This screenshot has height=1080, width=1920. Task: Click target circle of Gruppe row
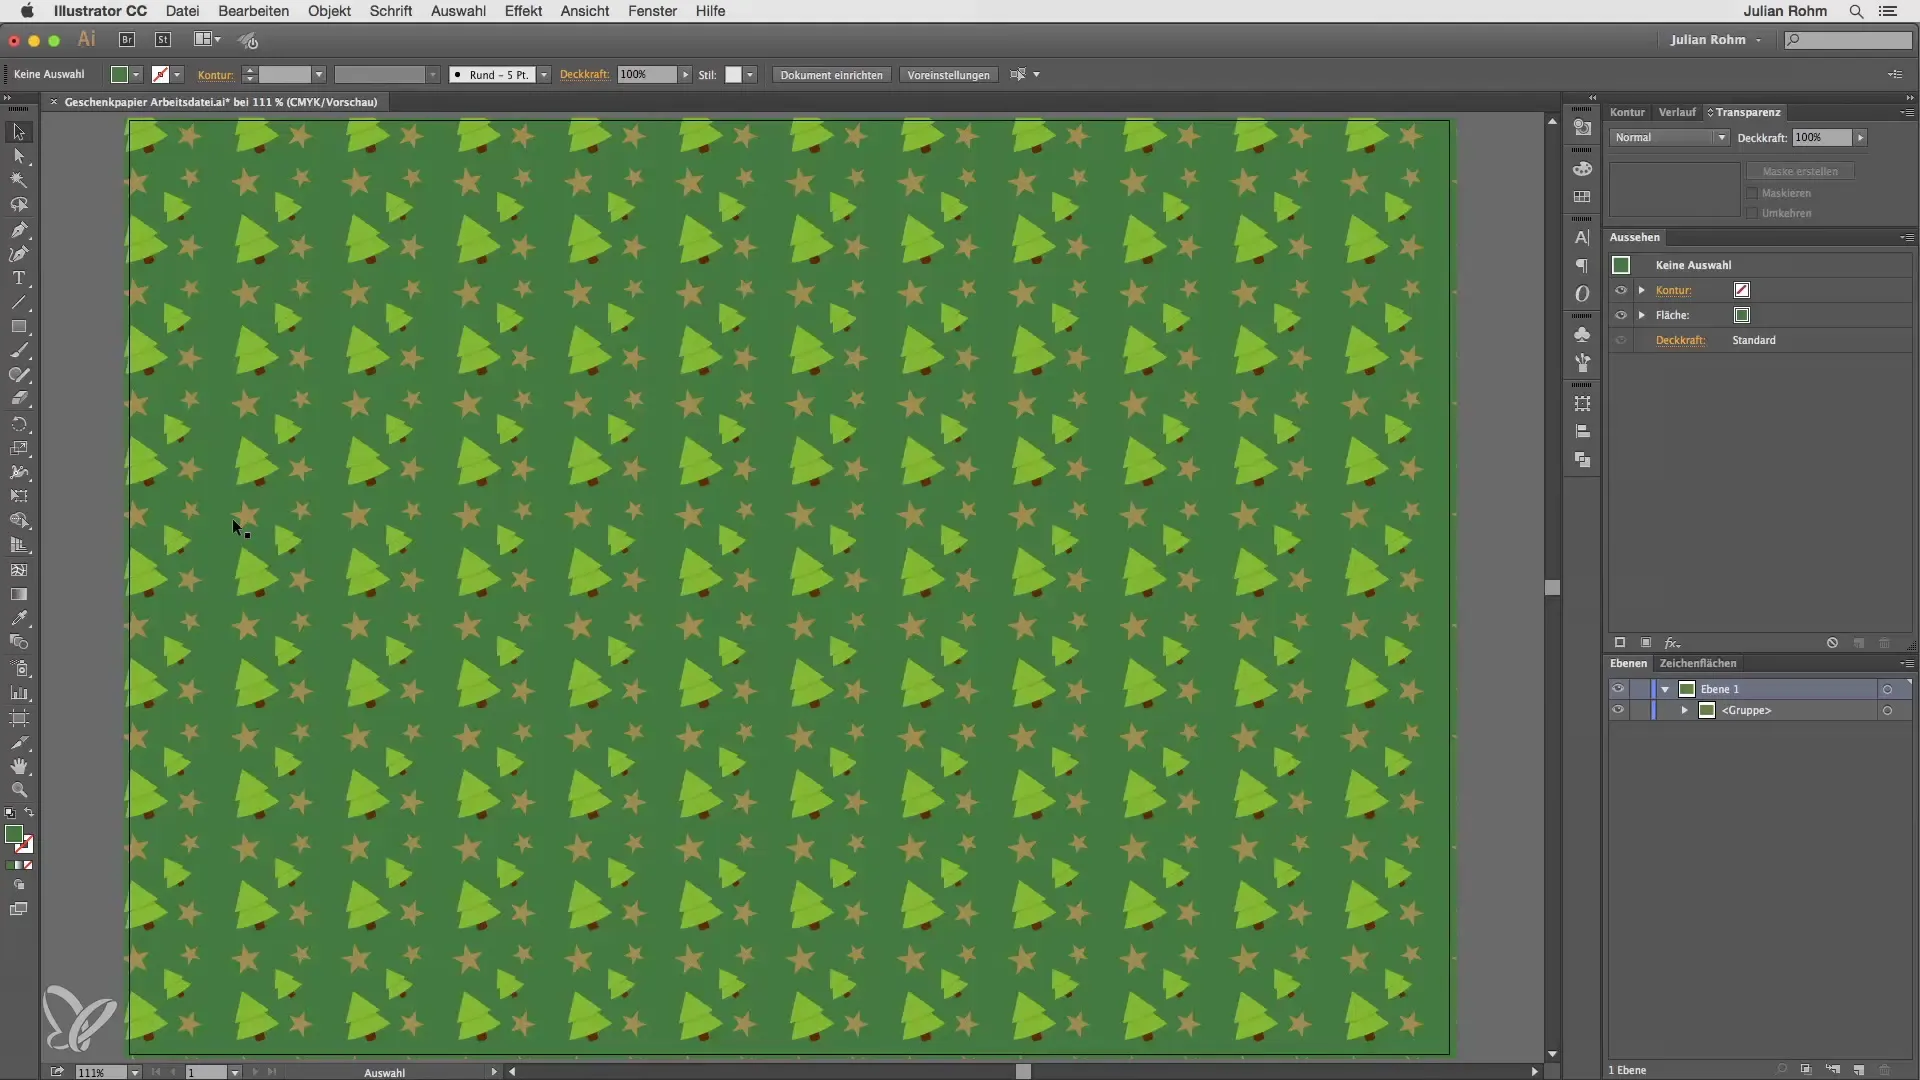(1887, 710)
